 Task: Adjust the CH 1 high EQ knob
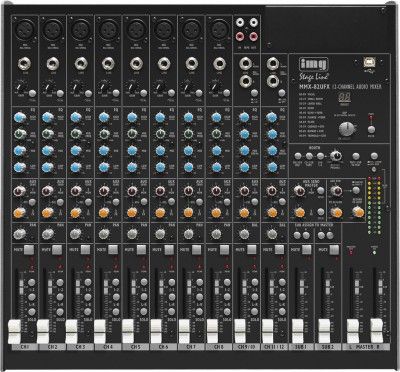pos(20,117)
